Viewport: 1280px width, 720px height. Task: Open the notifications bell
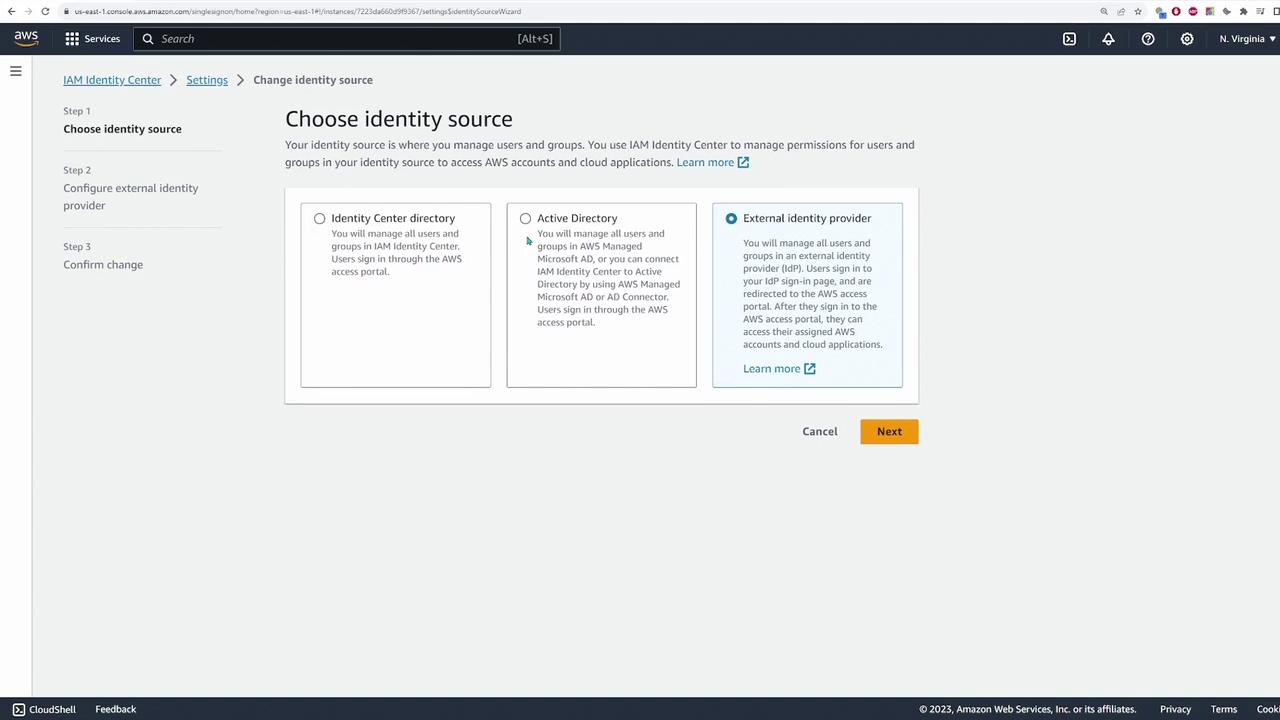click(x=1108, y=39)
